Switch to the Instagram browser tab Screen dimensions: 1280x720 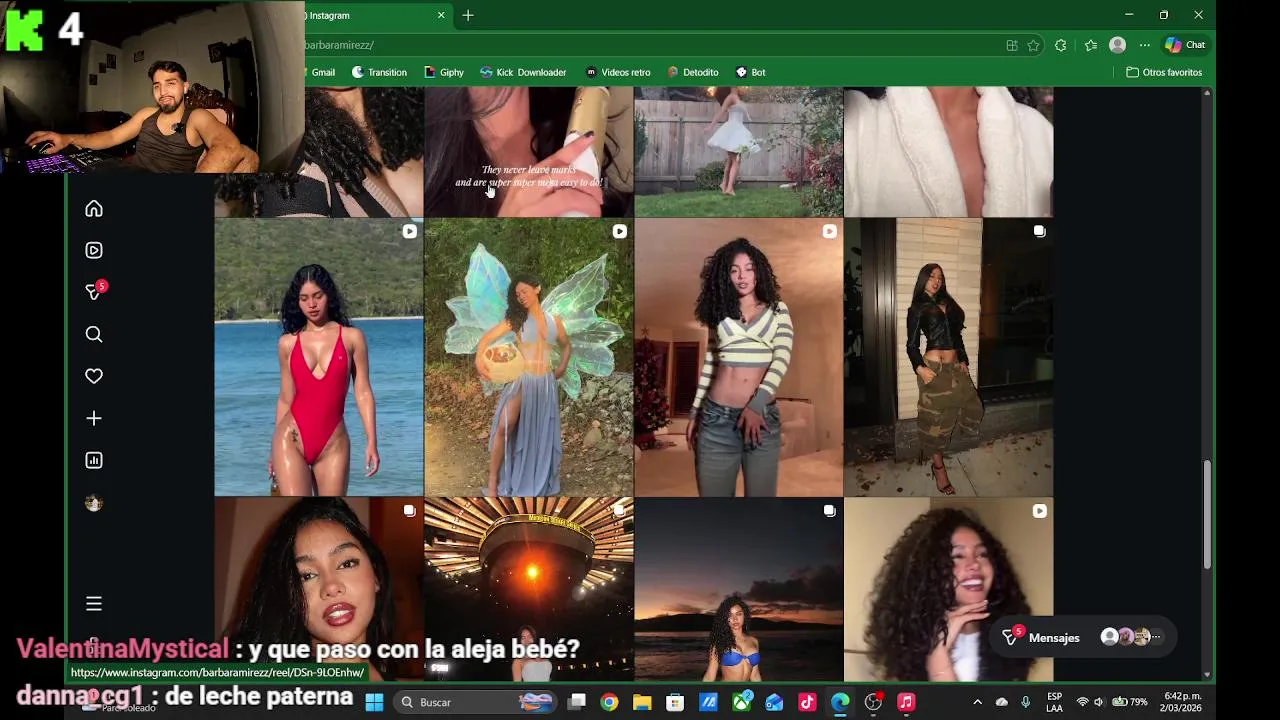point(370,15)
